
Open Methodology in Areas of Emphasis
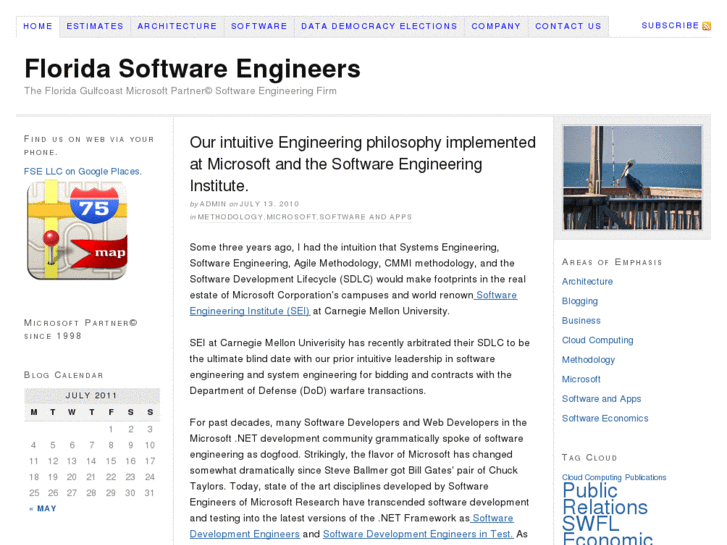coord(588,359)
